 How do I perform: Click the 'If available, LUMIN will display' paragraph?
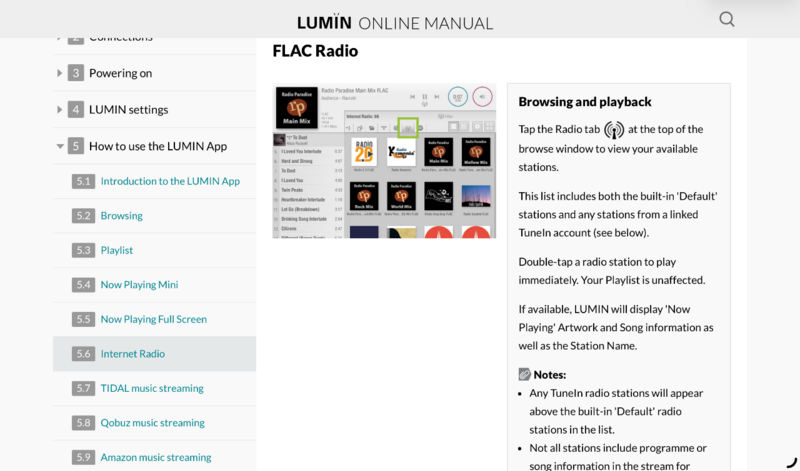[616, 327]
